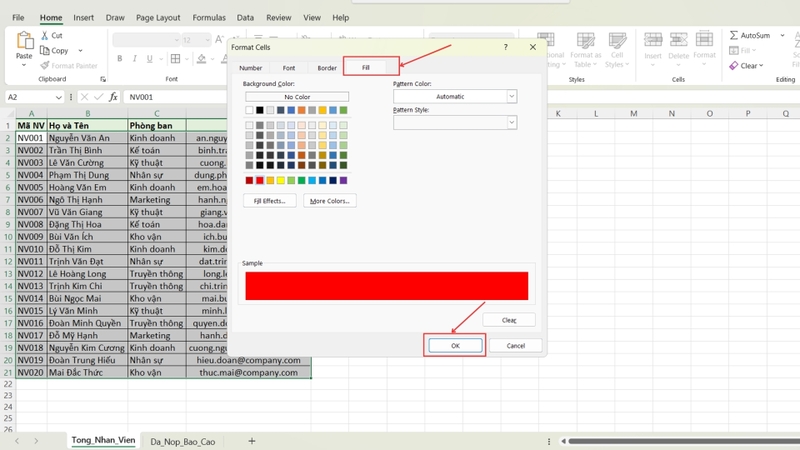Viewport: 800px width, 450px height.
Task: Open More Colors dialog
Action: point(330,201)
